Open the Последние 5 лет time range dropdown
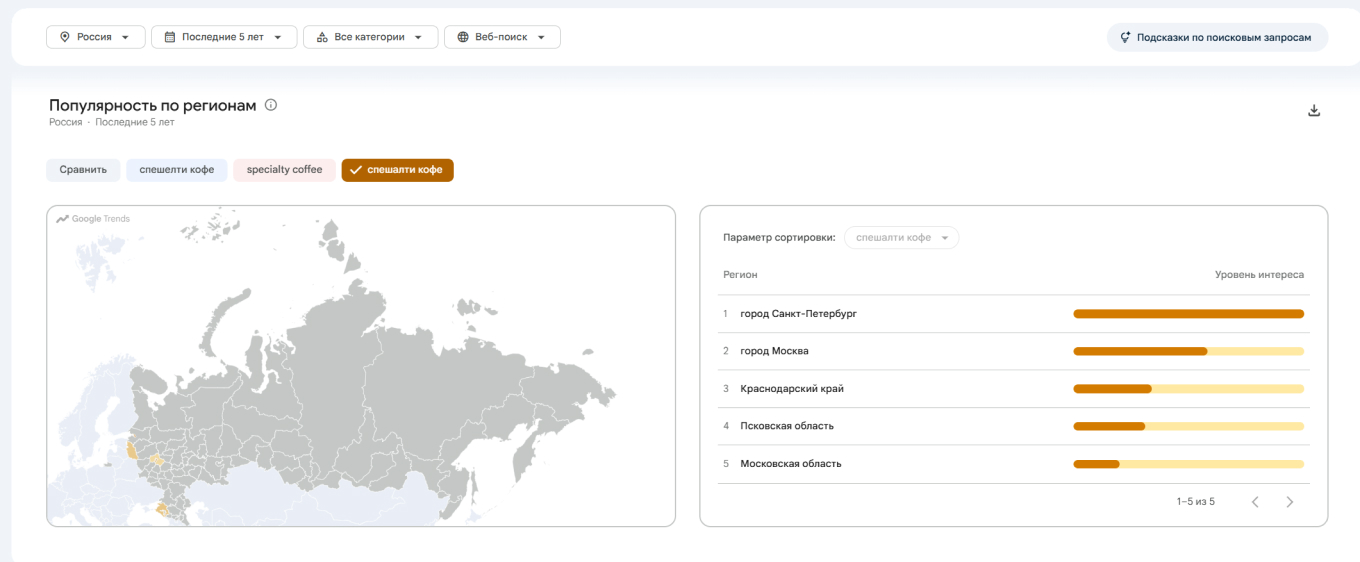The image size is (1360, 562). (224, 37)
